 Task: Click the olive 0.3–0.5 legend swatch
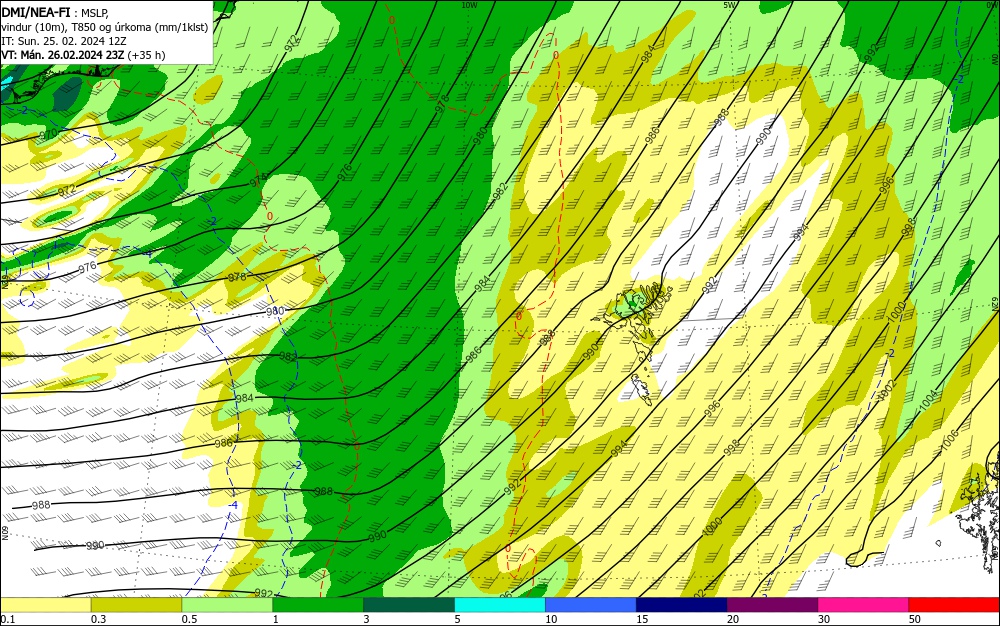pos(136,604)
